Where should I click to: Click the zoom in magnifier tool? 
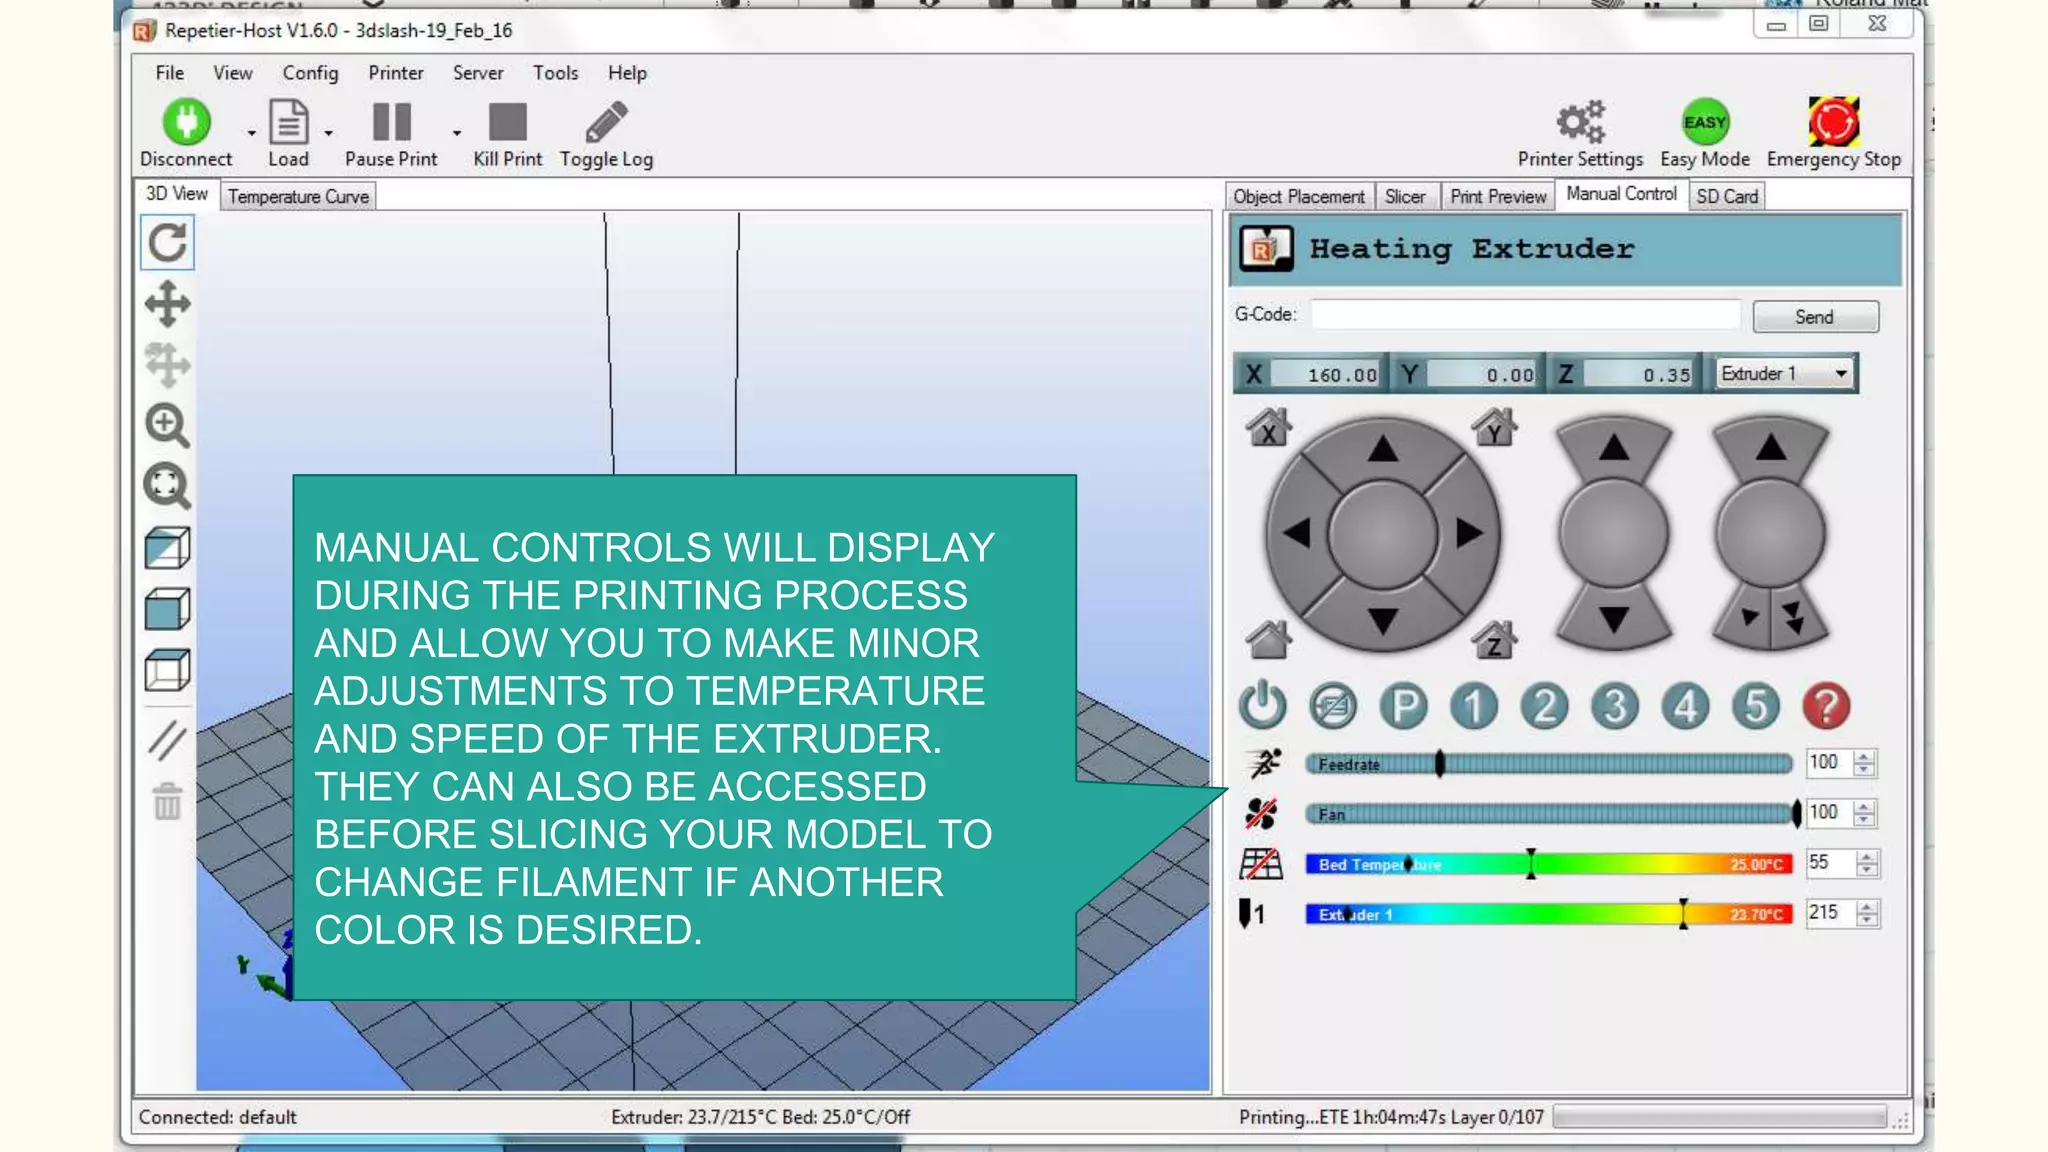(x=167, y=426)
